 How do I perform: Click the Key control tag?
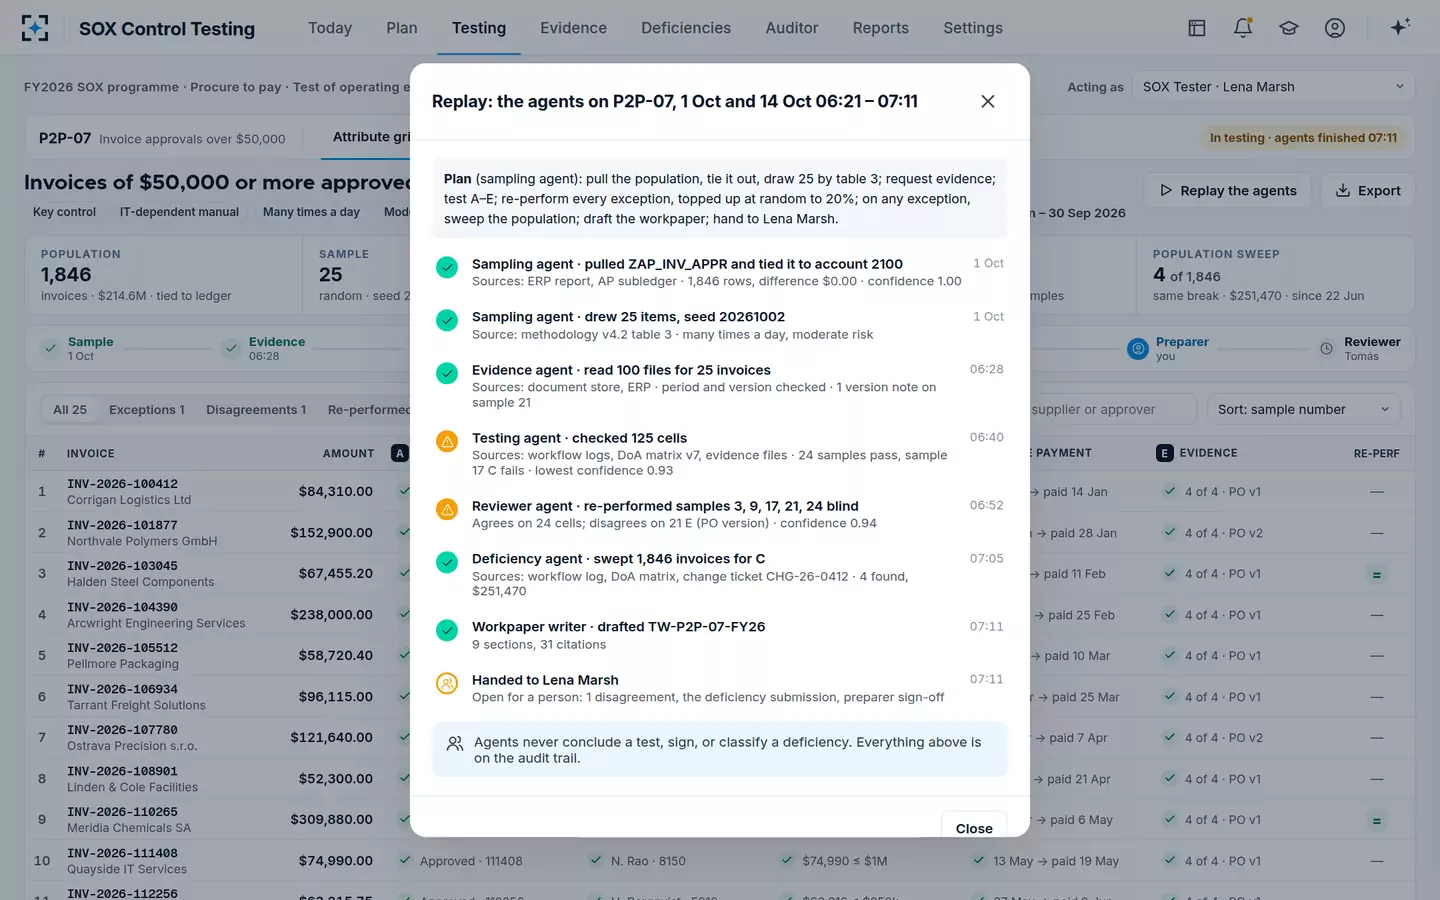pos(64,212)
